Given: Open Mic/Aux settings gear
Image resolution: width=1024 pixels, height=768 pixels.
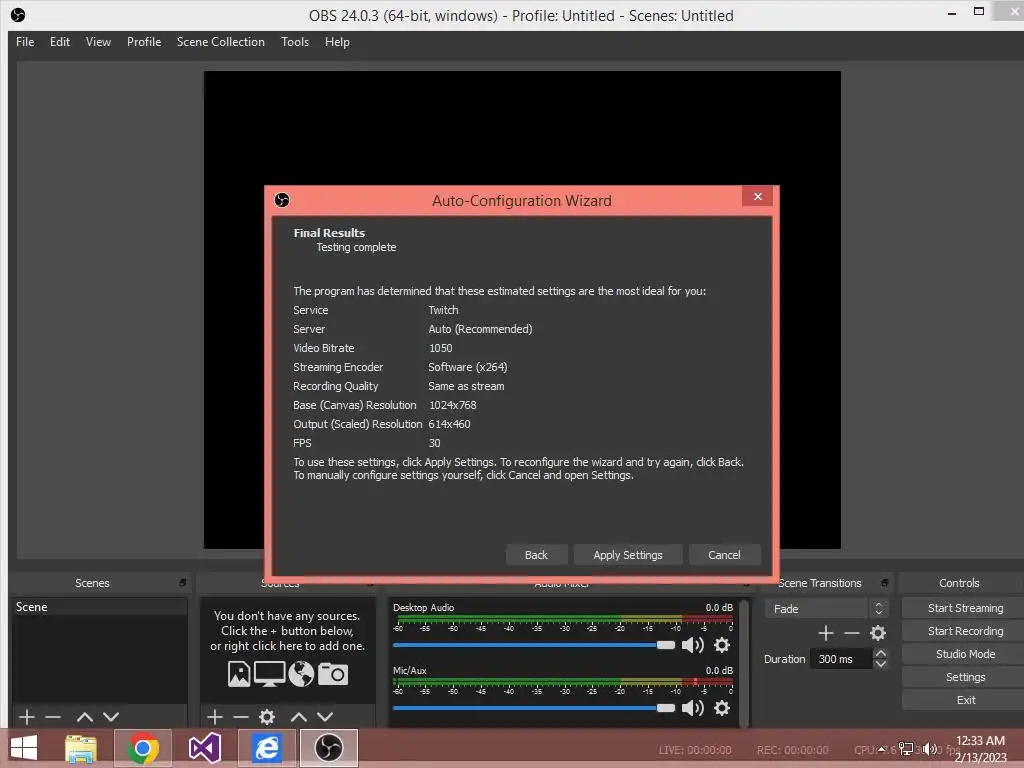Looking at the screenshot, I should click(x=722, y=708).
